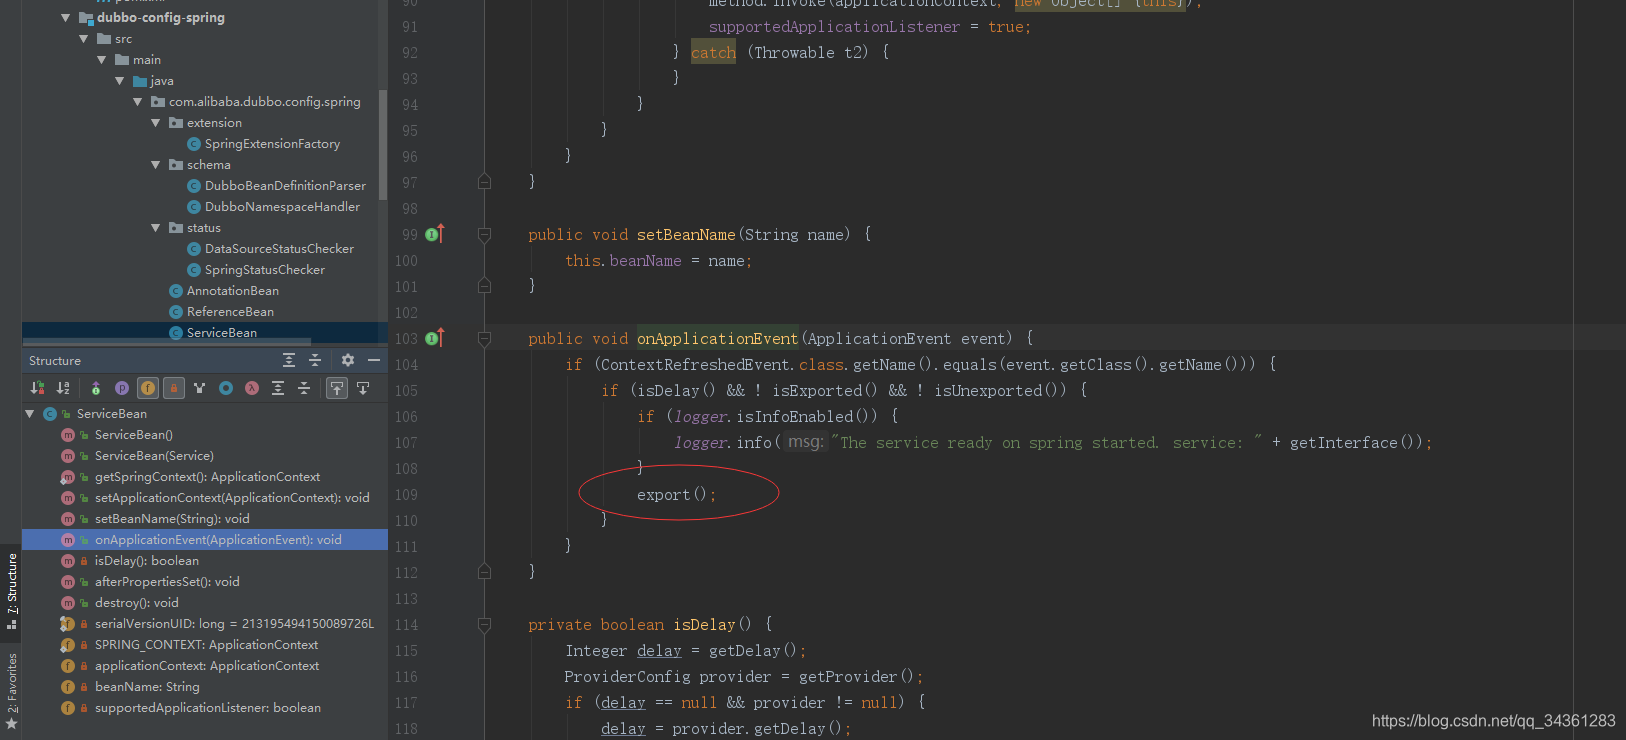
Task: Collapse the main folder
Action: (x=102, y=60)
